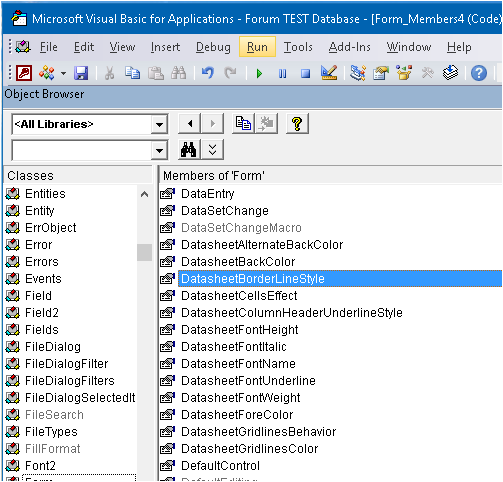Select the Field2 class
The width and height of the screenshot is (503, 482).
(42, 313)
